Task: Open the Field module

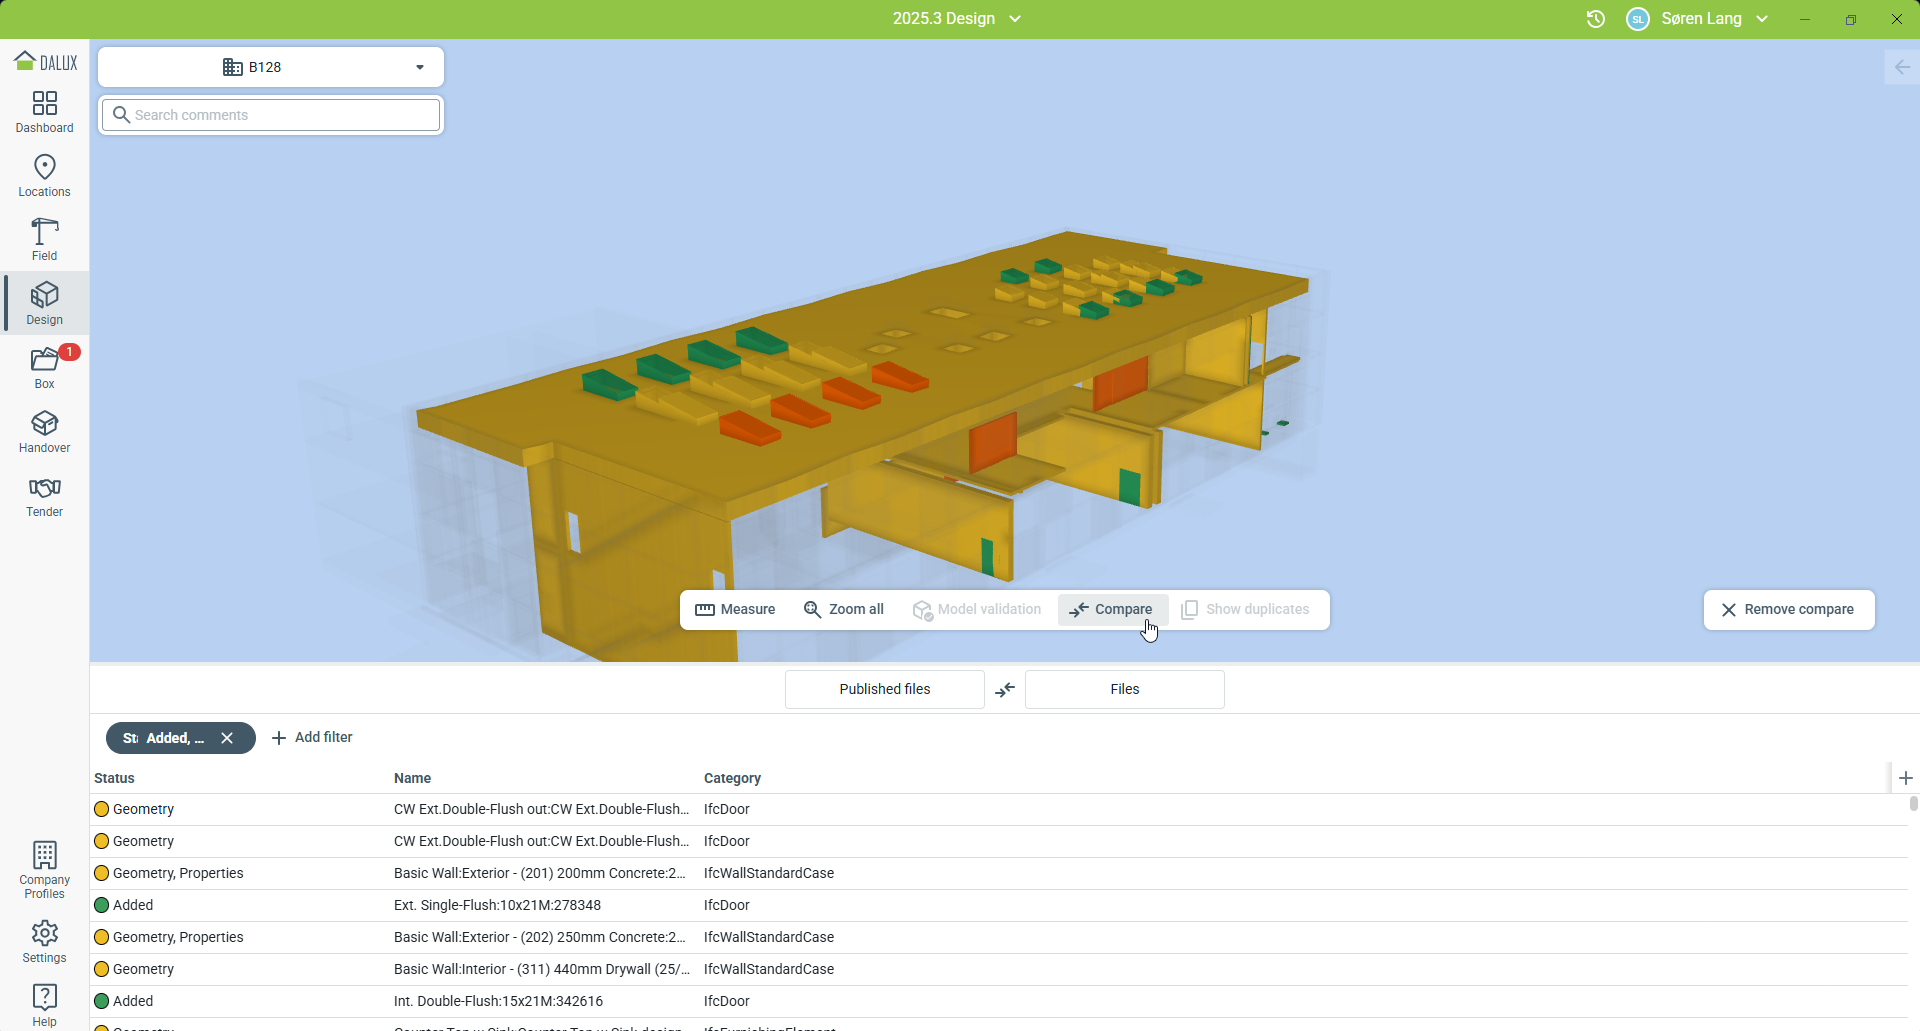Action: coord(44,240)
